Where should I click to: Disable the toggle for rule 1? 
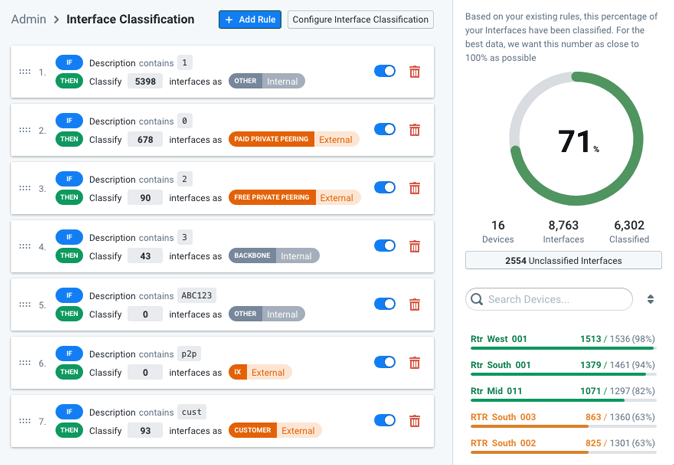[x=384, y=71]
